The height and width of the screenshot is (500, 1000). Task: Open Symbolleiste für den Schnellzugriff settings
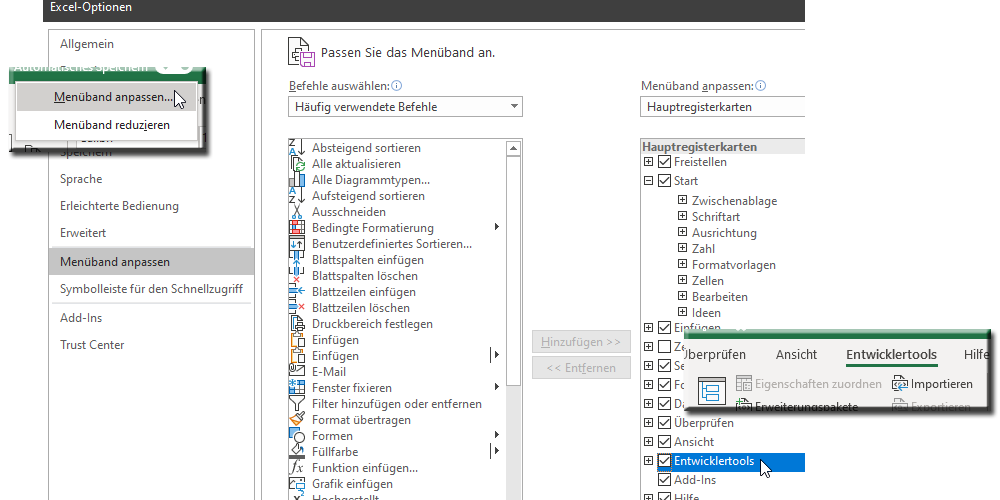[x=151, y=289]
